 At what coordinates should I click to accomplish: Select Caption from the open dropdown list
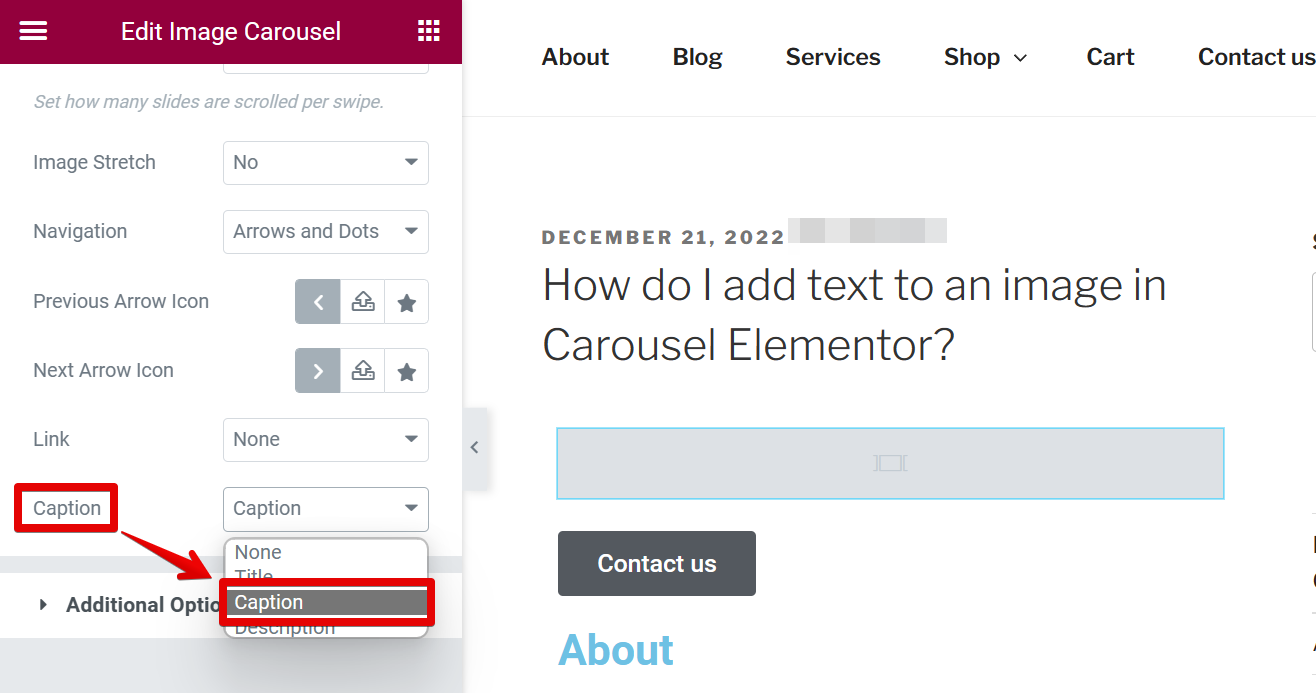tap(325, 602)
